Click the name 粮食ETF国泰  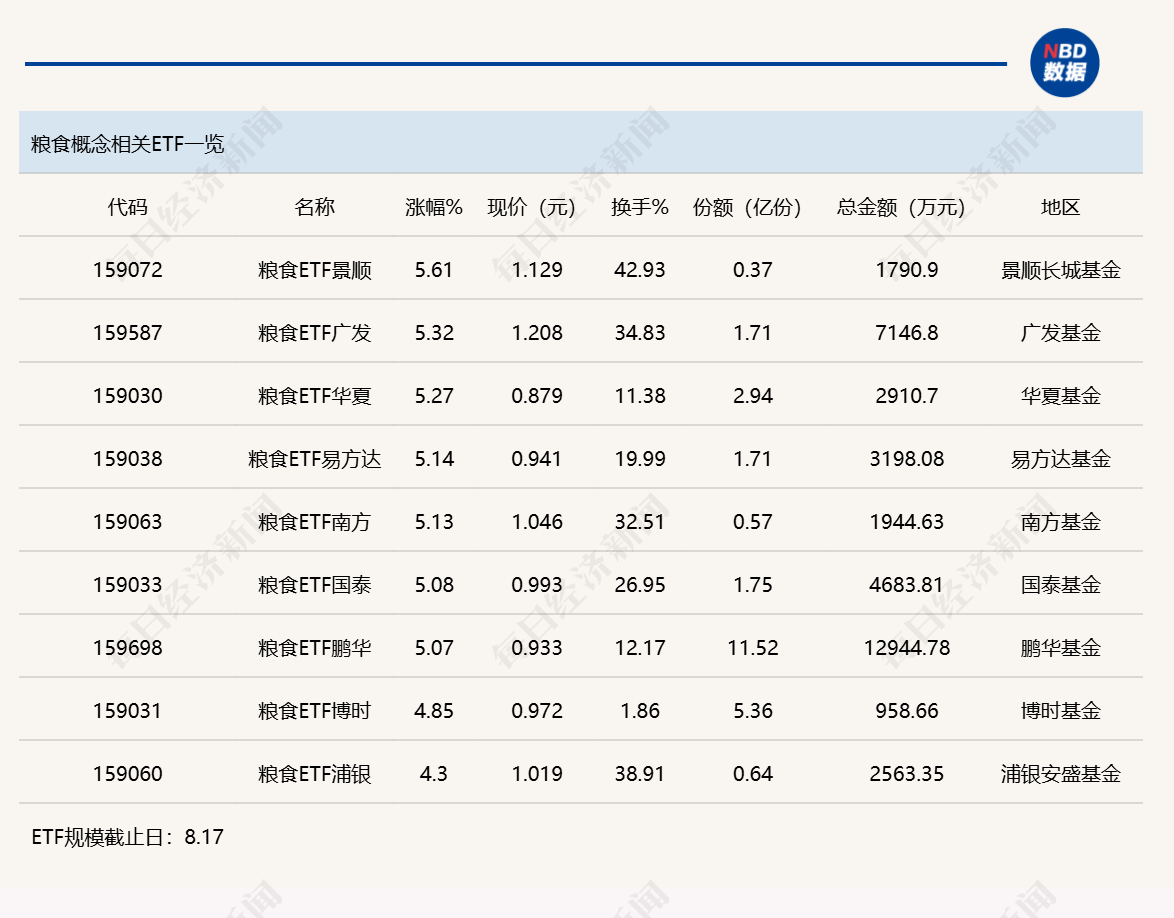coord(314,584)
